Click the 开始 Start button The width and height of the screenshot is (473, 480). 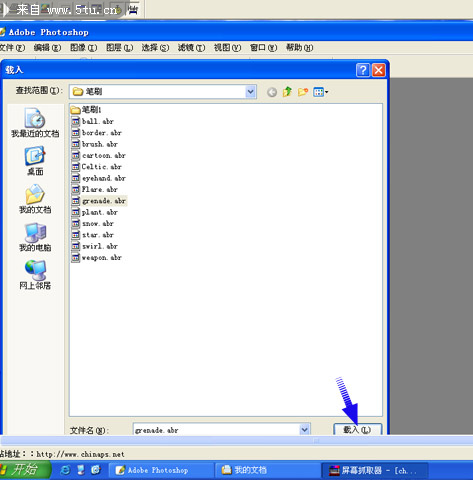tap(24, 470)
